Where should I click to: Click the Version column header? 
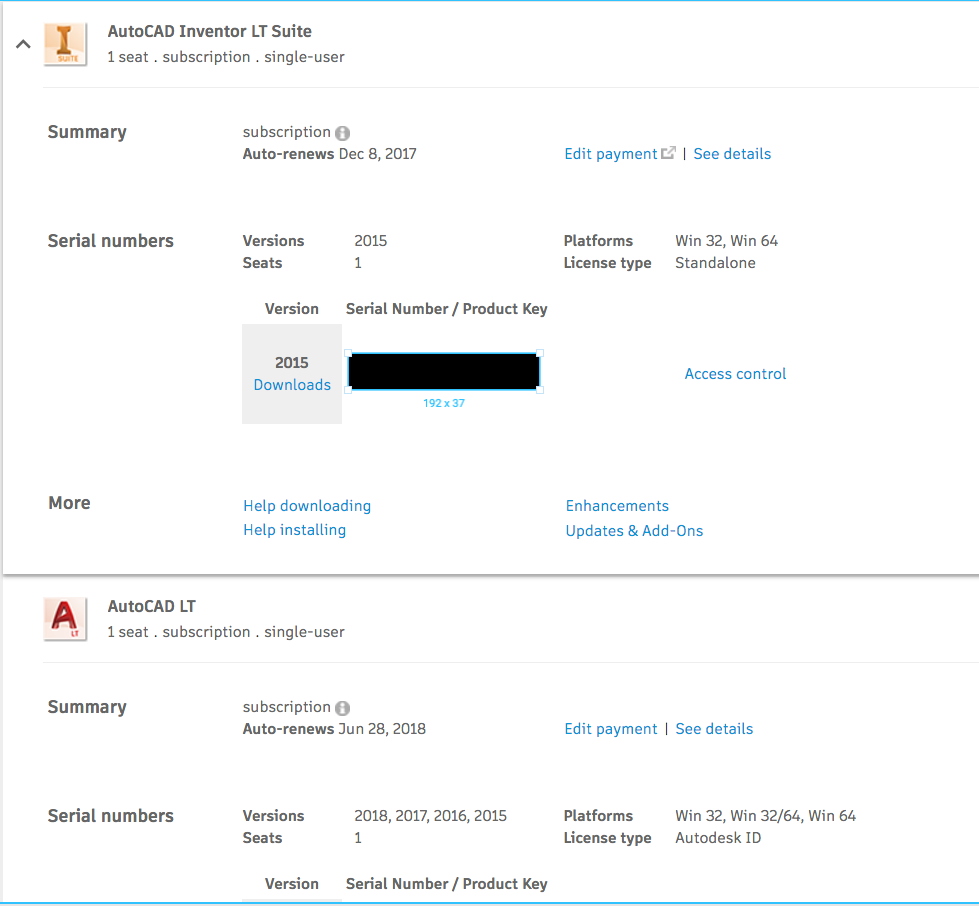pos(291,308)
